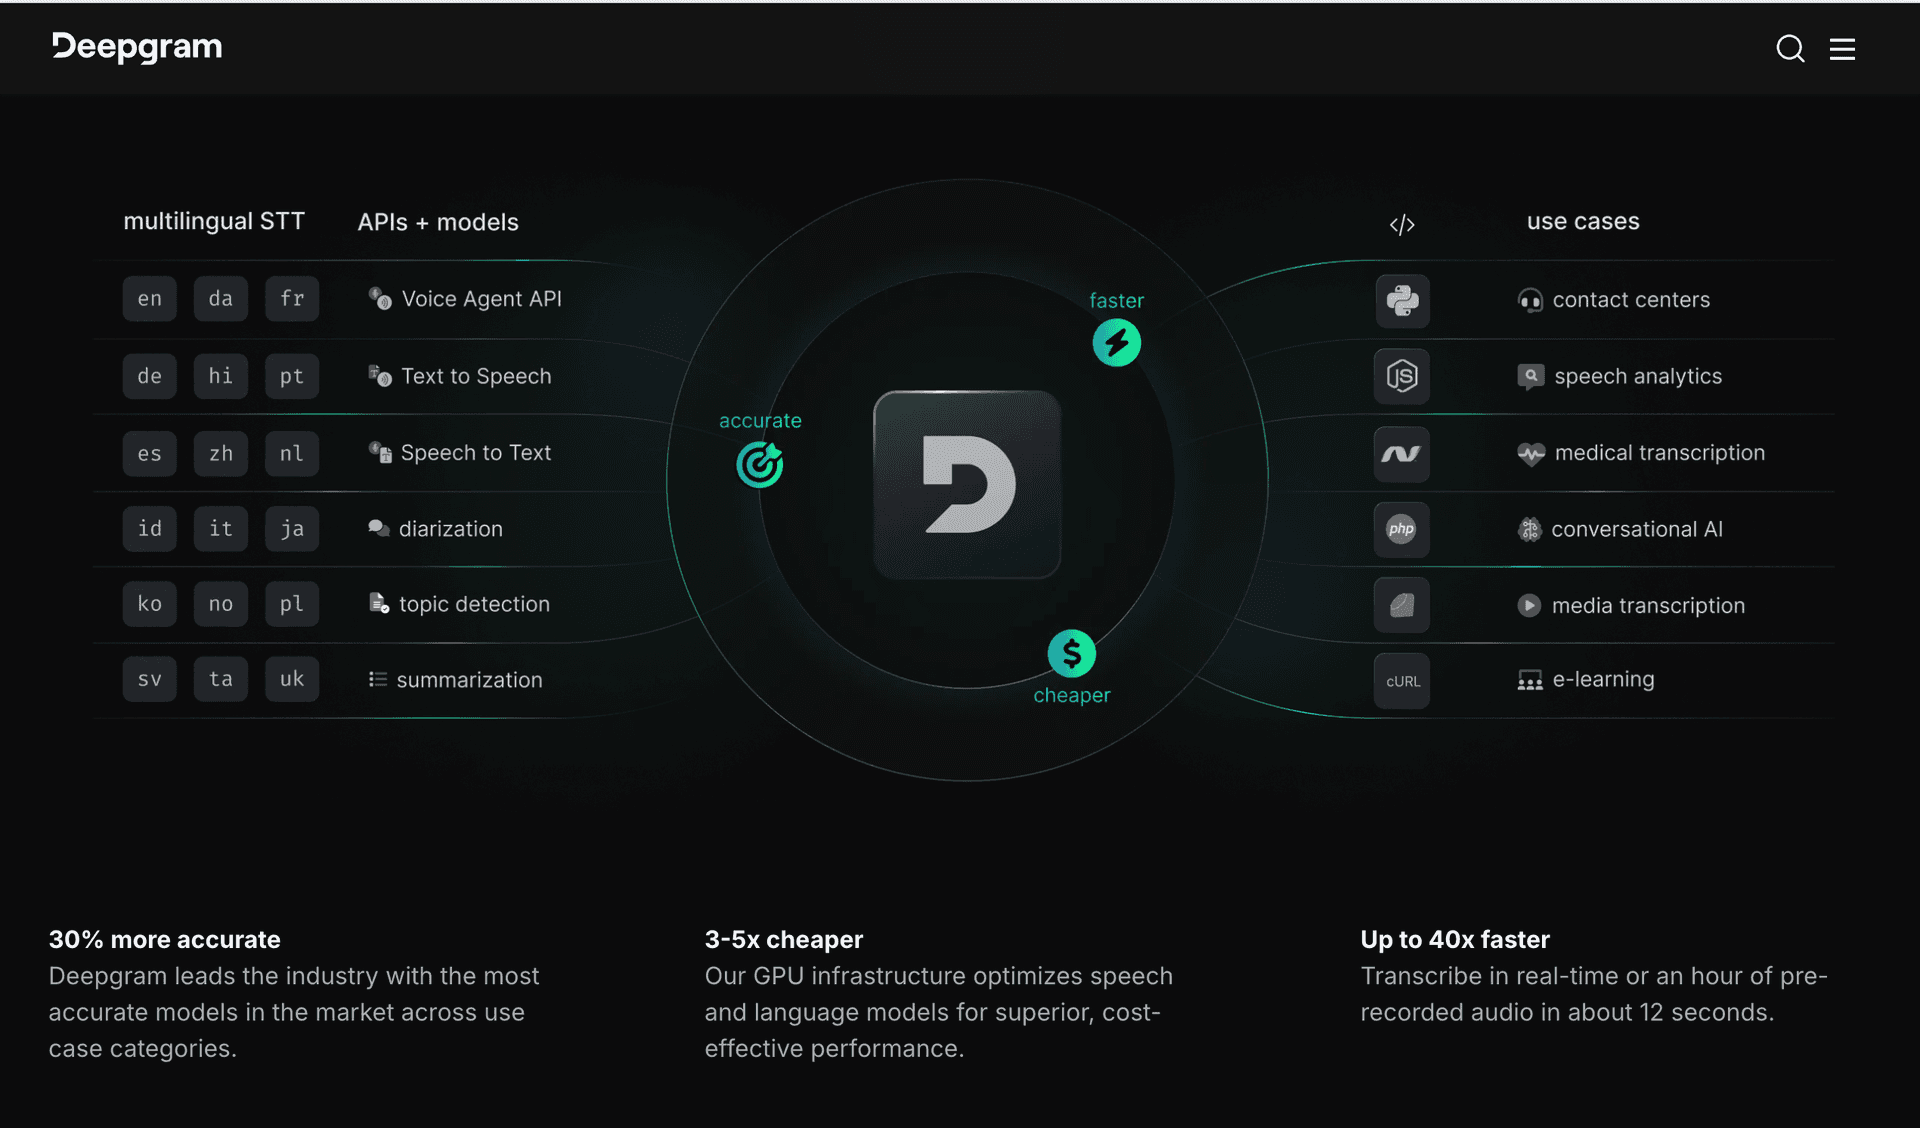Click the Text to Speech icon
The height and width of the screenshot is (1128, 1920).
[x=380, y=376]
